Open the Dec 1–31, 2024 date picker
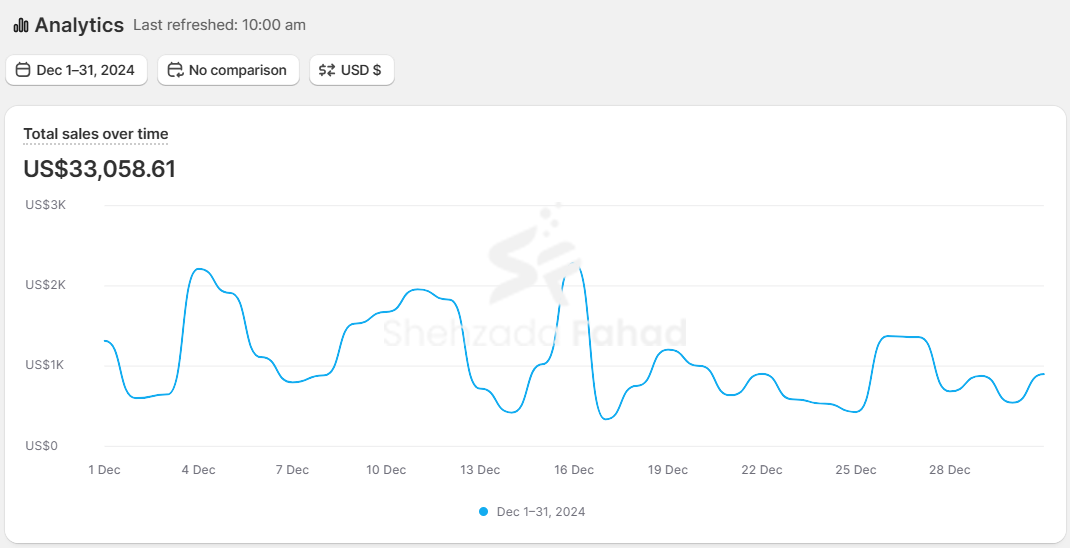Image resolution: width=1070 pixels, height=548 pixels. click(77, 70)
